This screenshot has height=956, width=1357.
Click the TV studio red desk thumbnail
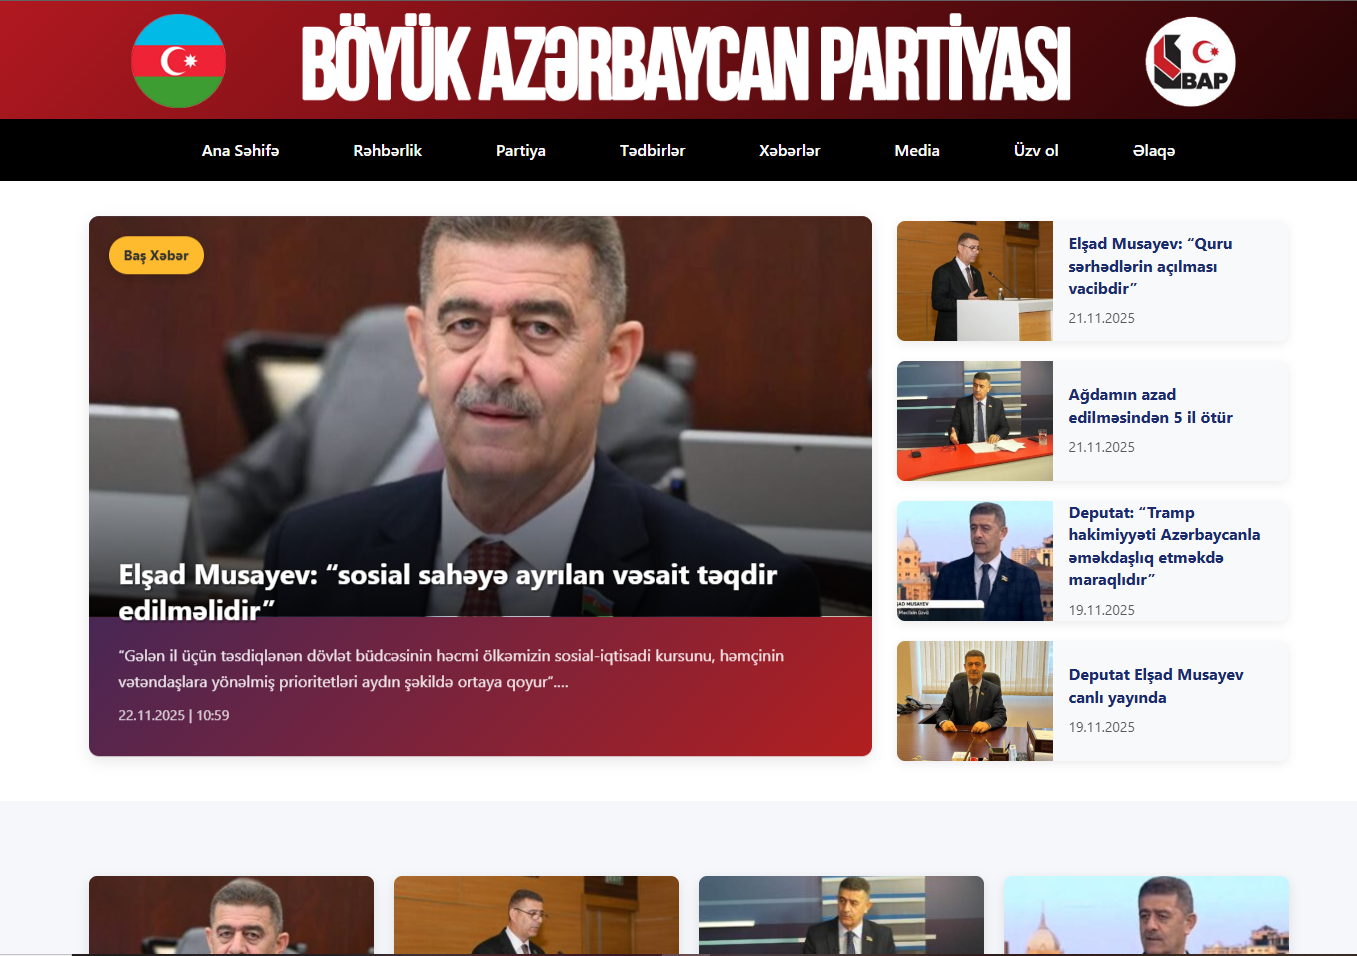click(x=974, y=421)
